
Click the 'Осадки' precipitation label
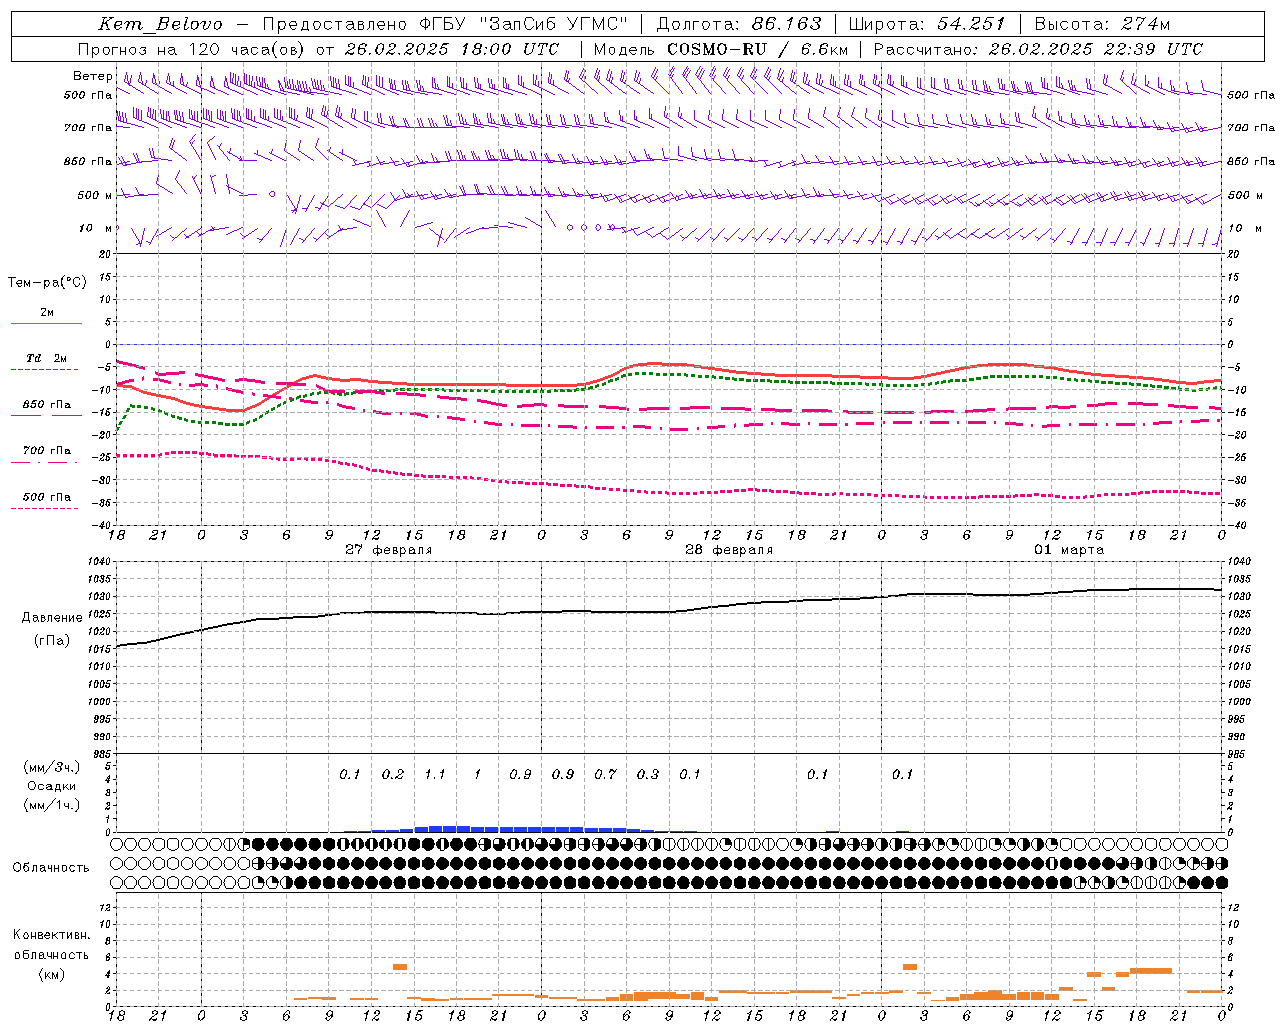pos(52,786)
